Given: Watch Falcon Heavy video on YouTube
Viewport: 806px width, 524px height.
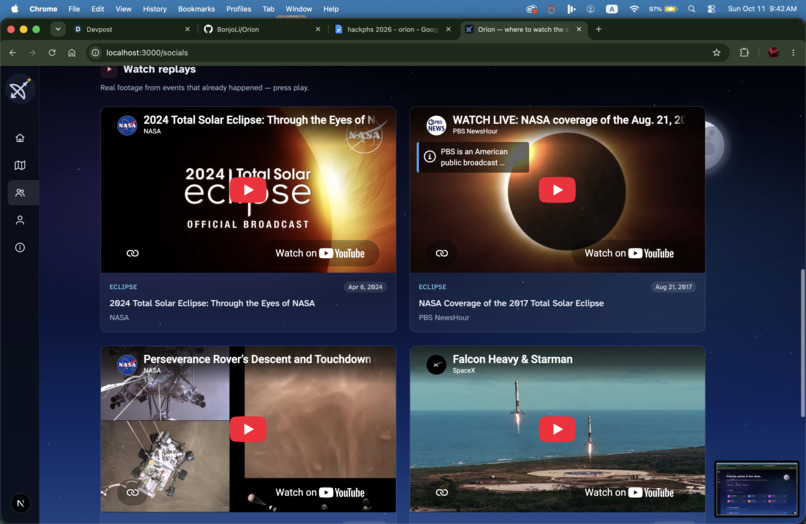Looking at the screenshot, I should pyautogui.click(x=629, y=492).
